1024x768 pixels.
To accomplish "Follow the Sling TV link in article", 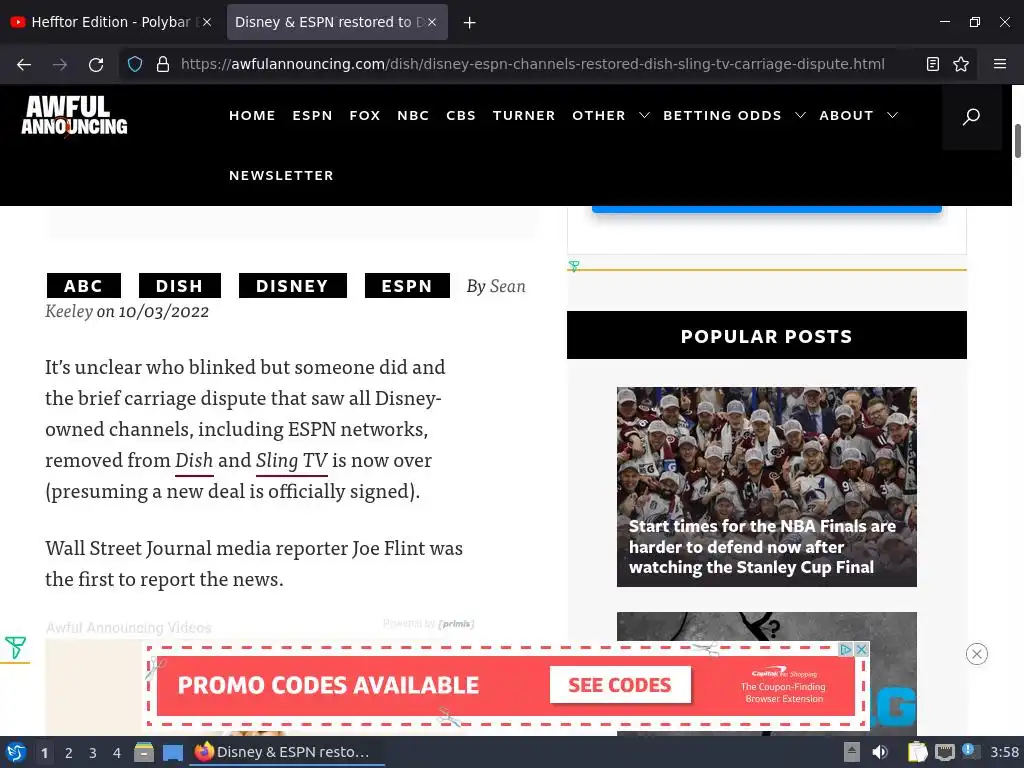I will 291,460.
